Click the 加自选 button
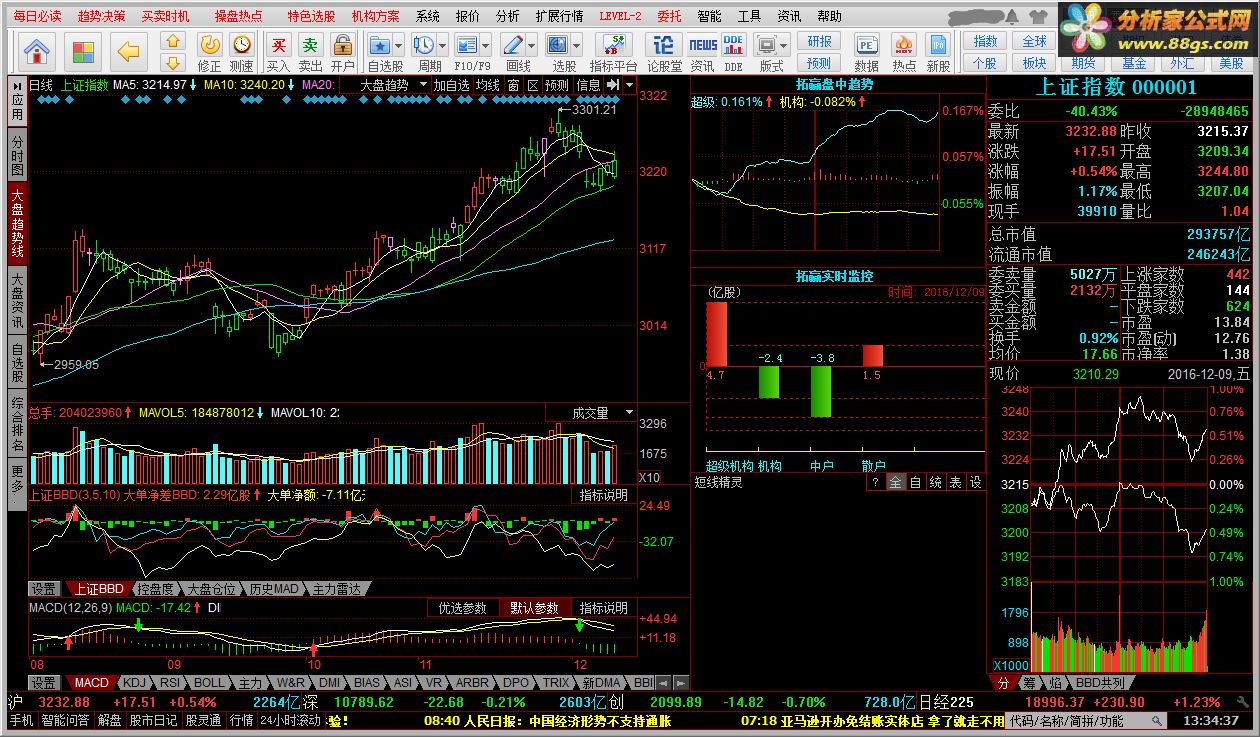This screenshot has width=1260, height=737. [450, 85]
